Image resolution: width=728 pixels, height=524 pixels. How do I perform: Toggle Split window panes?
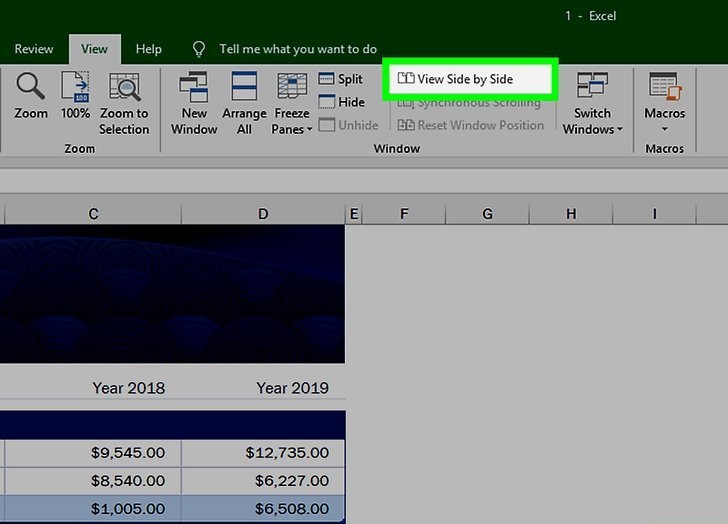340,79
